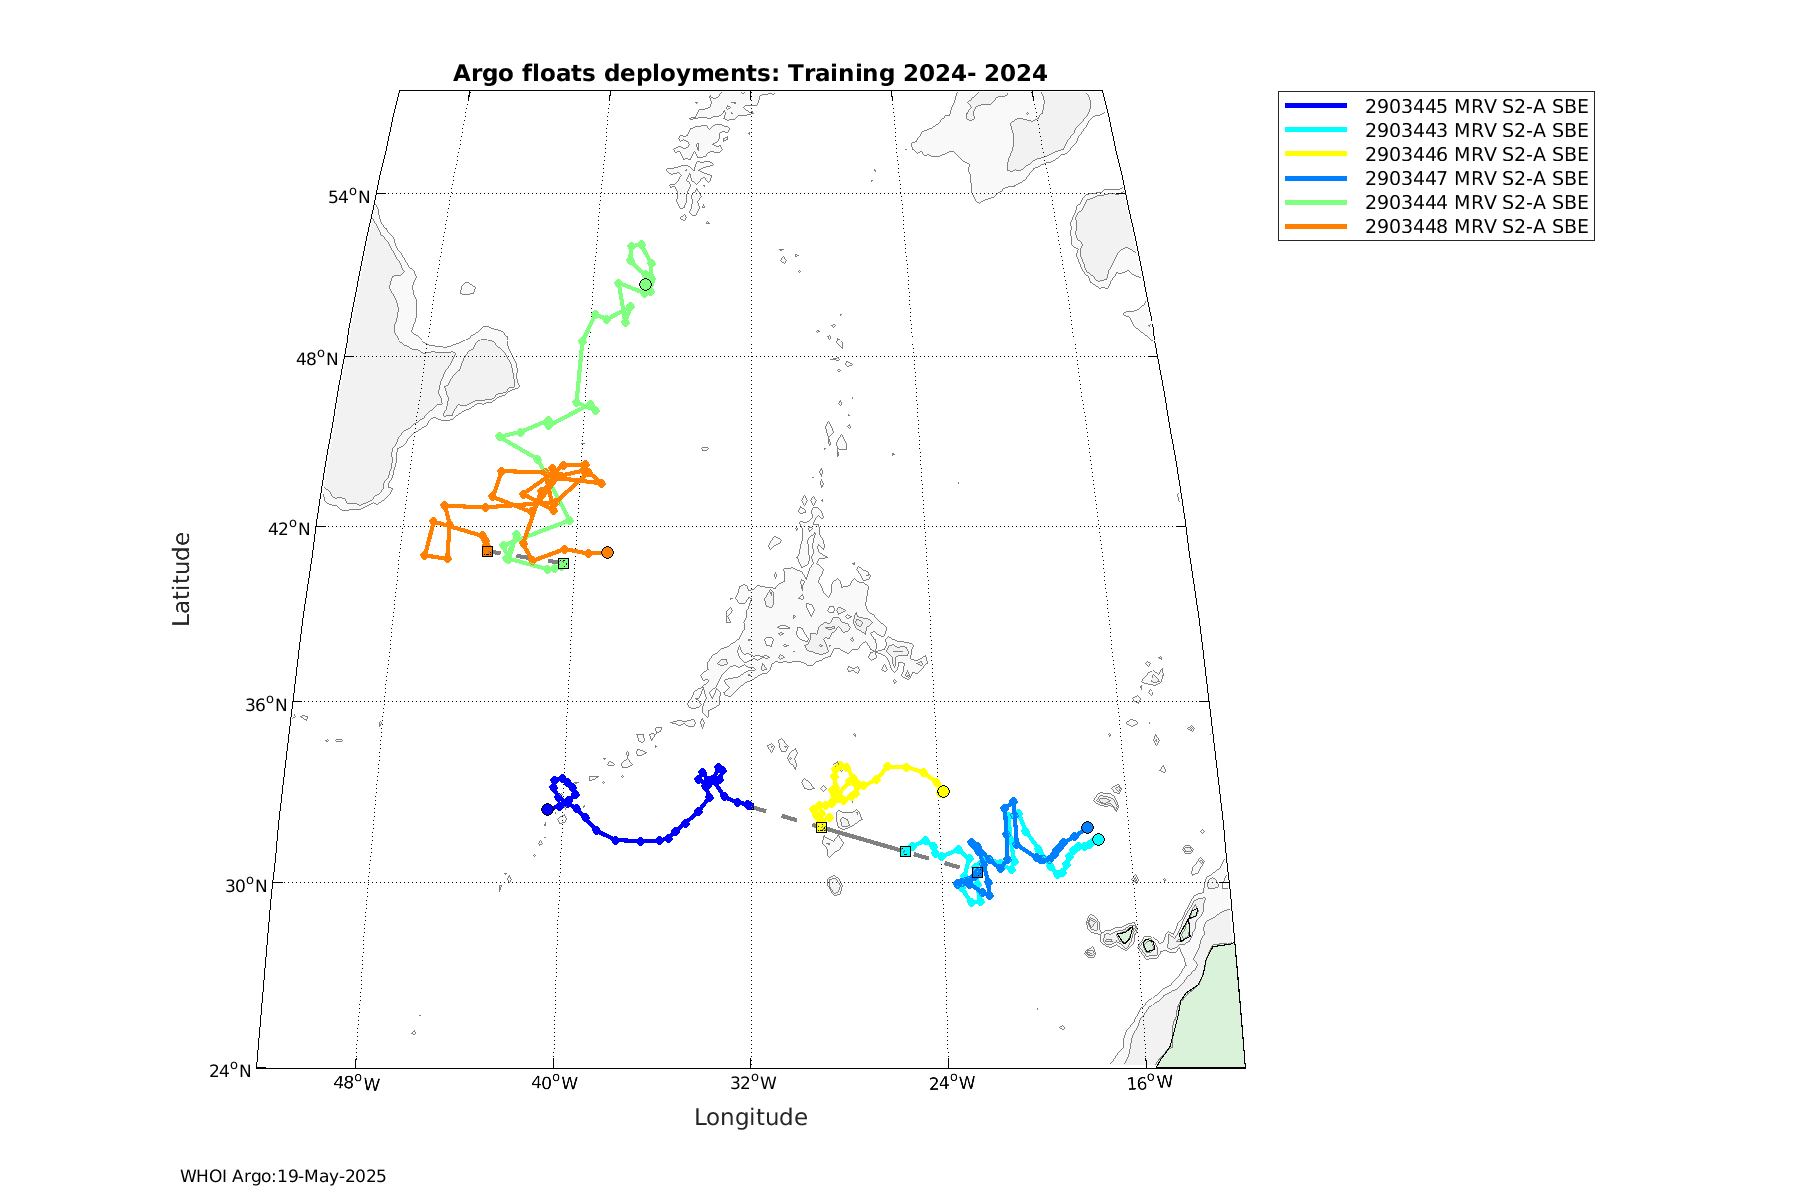Image resolution: width=1800 pixels, height=1200 pixels.
Task: Click the dark blue line swatch for 2903445
Action: point(1316,106)
